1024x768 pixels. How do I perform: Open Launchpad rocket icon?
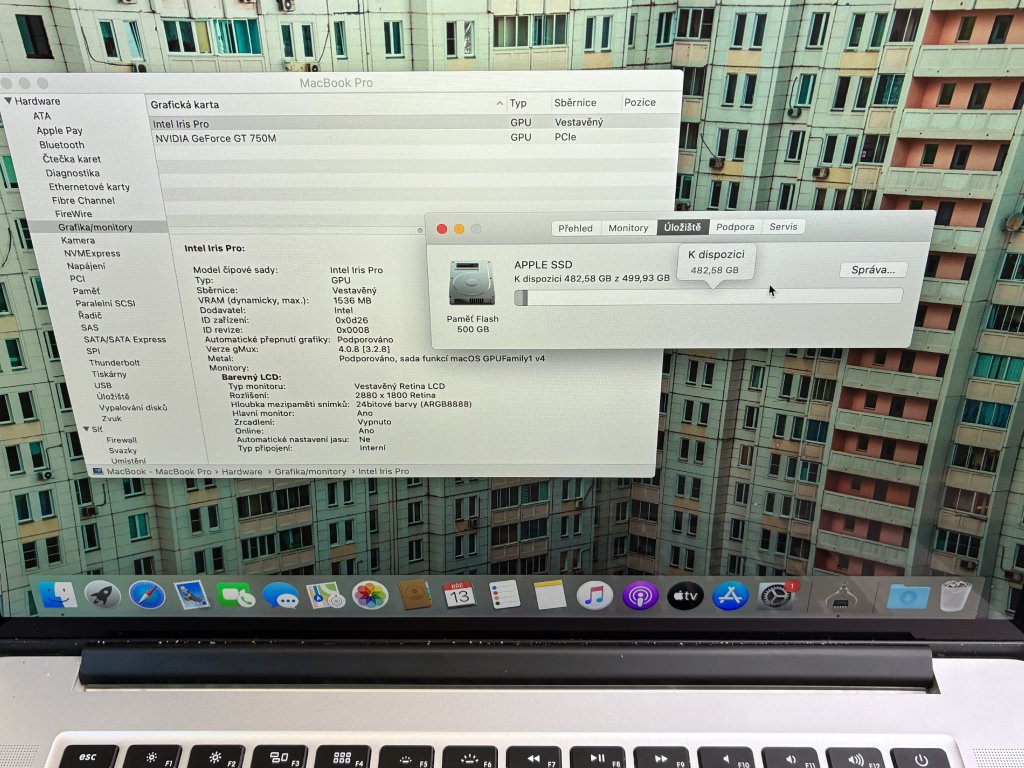click(x=102, y=596)
